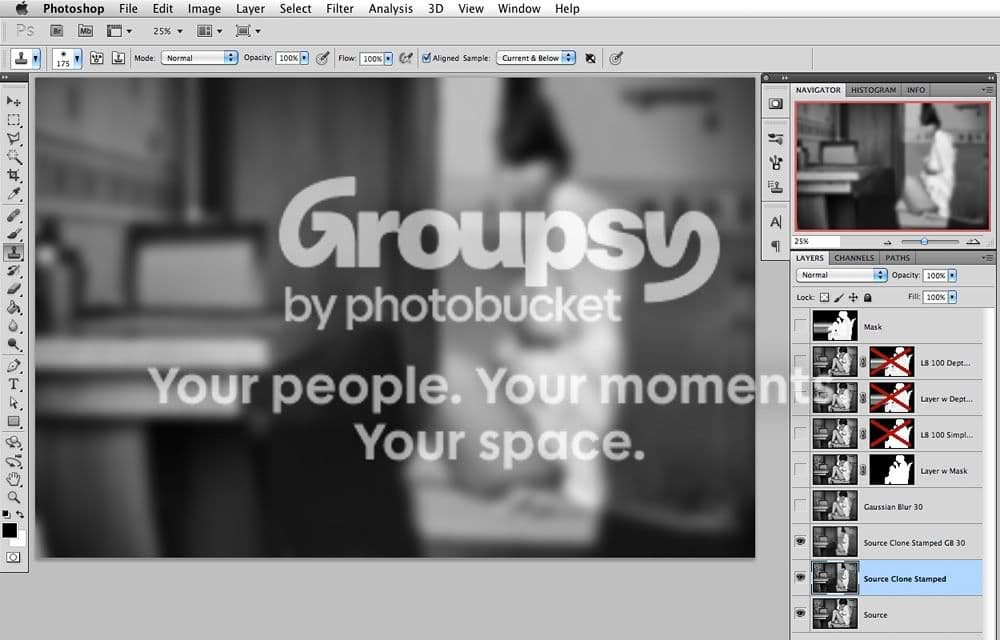The width and height of the screenshot is (1000, 640).
Task: Switch to the Paths tab
Action: (897, 258)
